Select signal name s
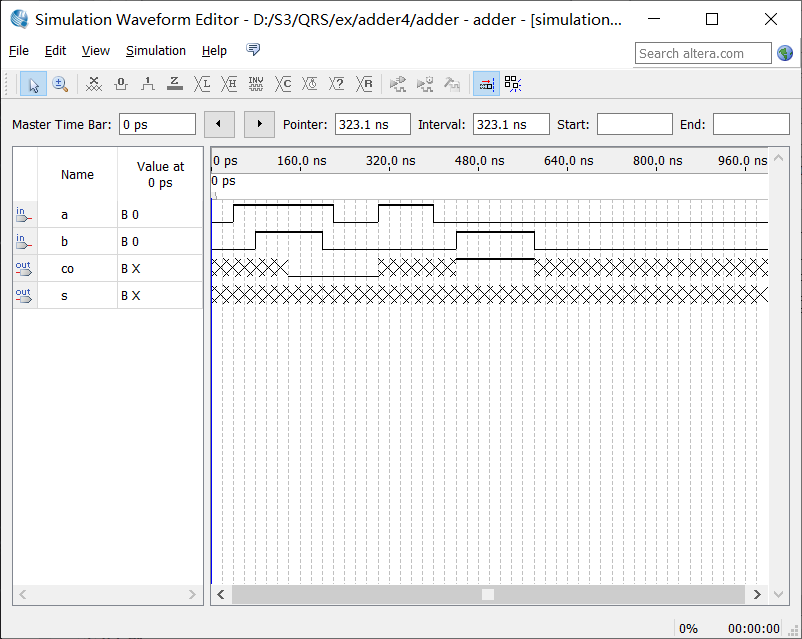The image size is (802, 639). [x=64, y=296]
